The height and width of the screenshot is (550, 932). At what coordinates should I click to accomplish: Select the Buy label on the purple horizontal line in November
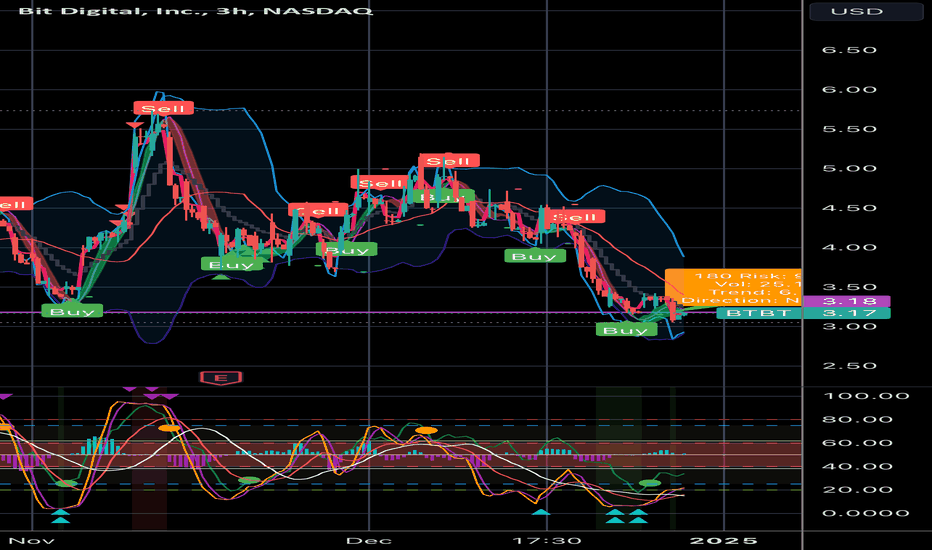click(x=72, y=311)
